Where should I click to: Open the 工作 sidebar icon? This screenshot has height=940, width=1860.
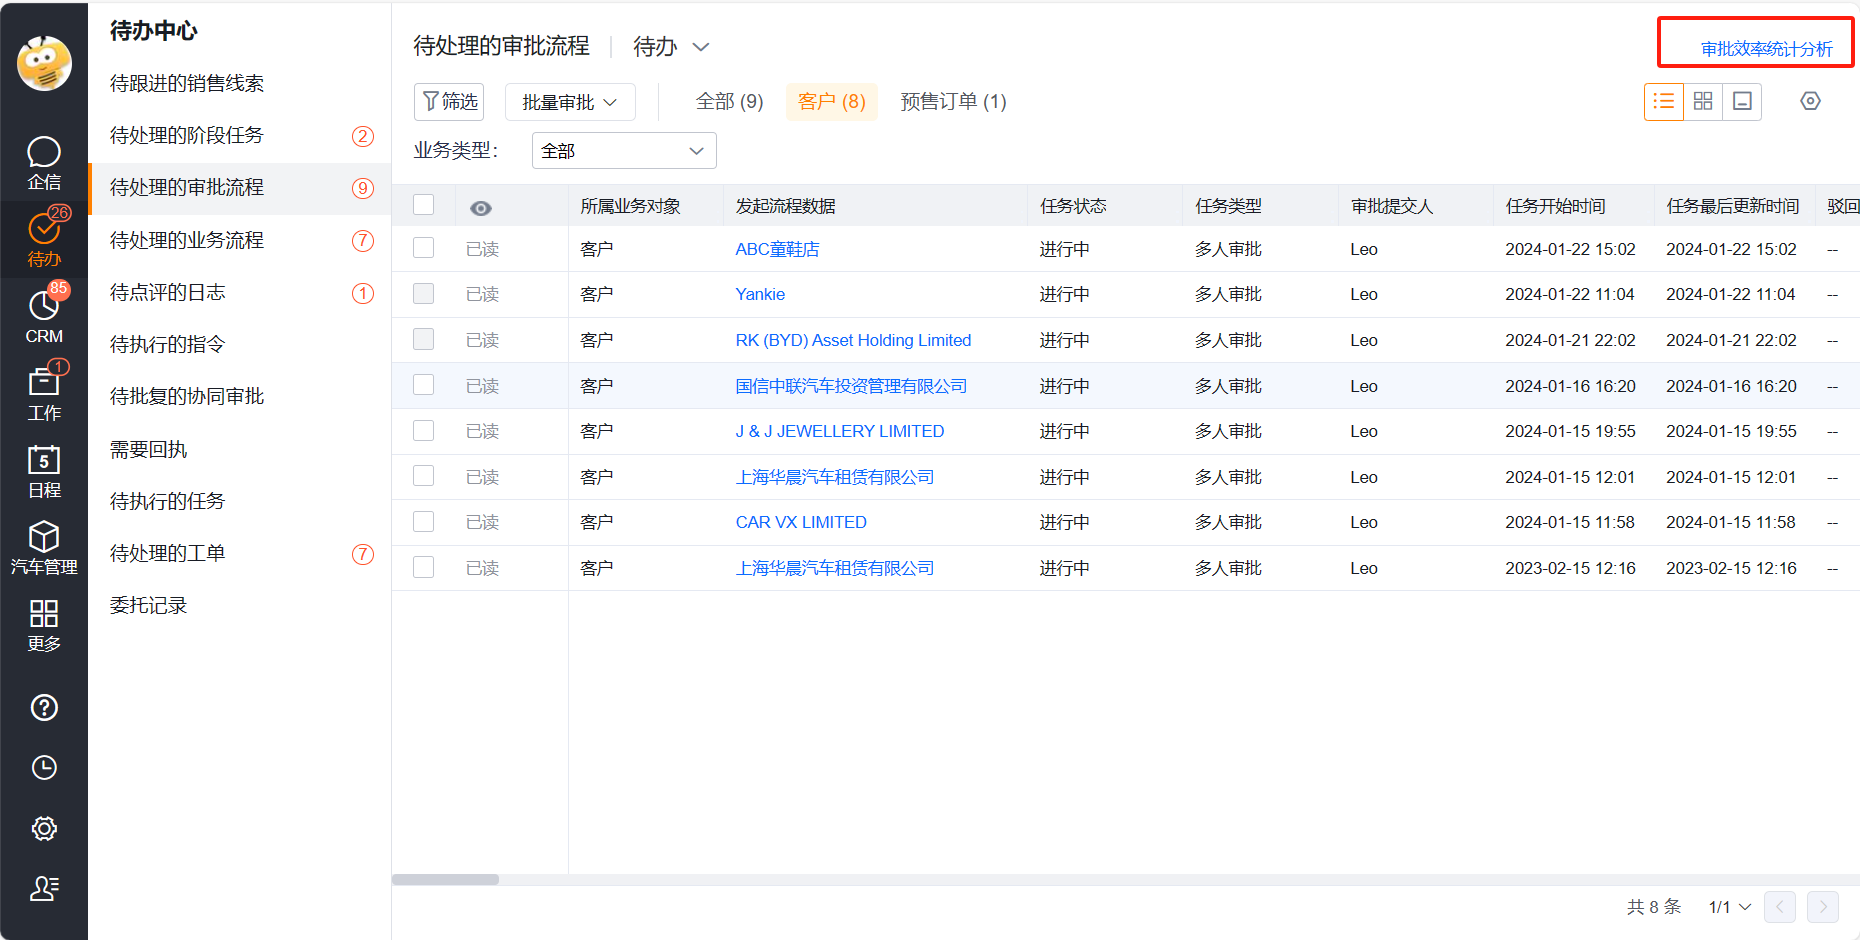tap(44, 393)
